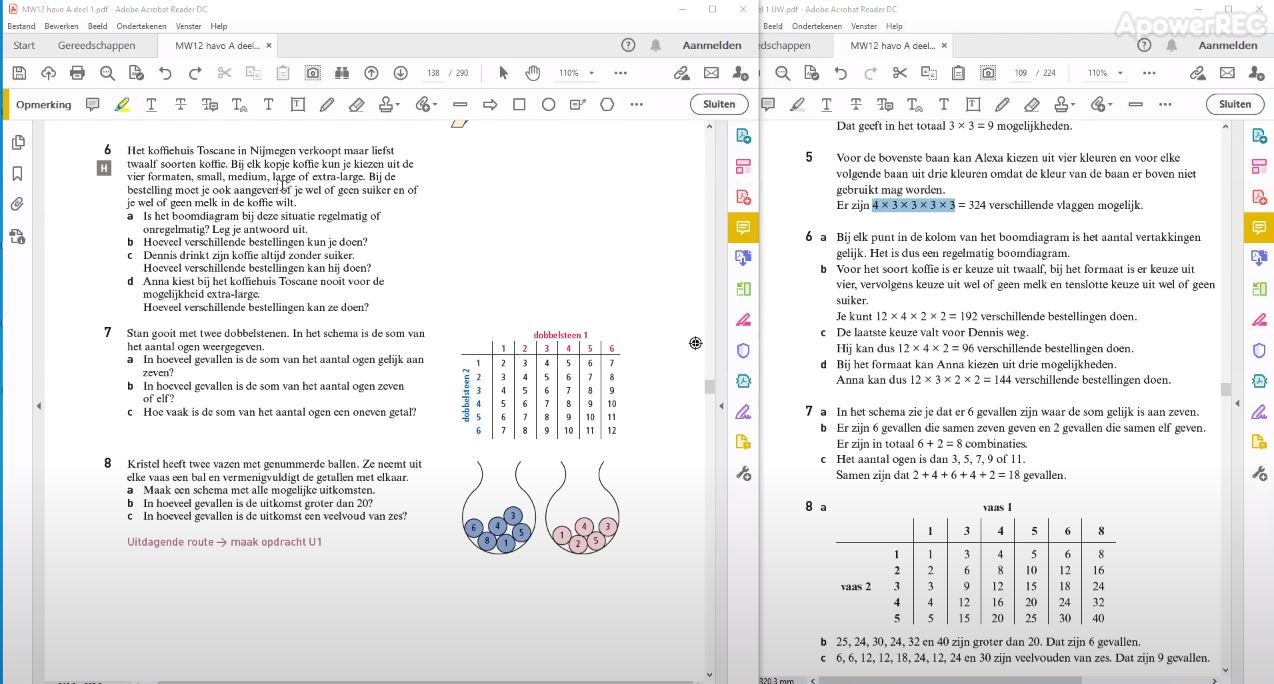Click Aanmelden in the right window
1274x684 pixels.
point(1228,45)
